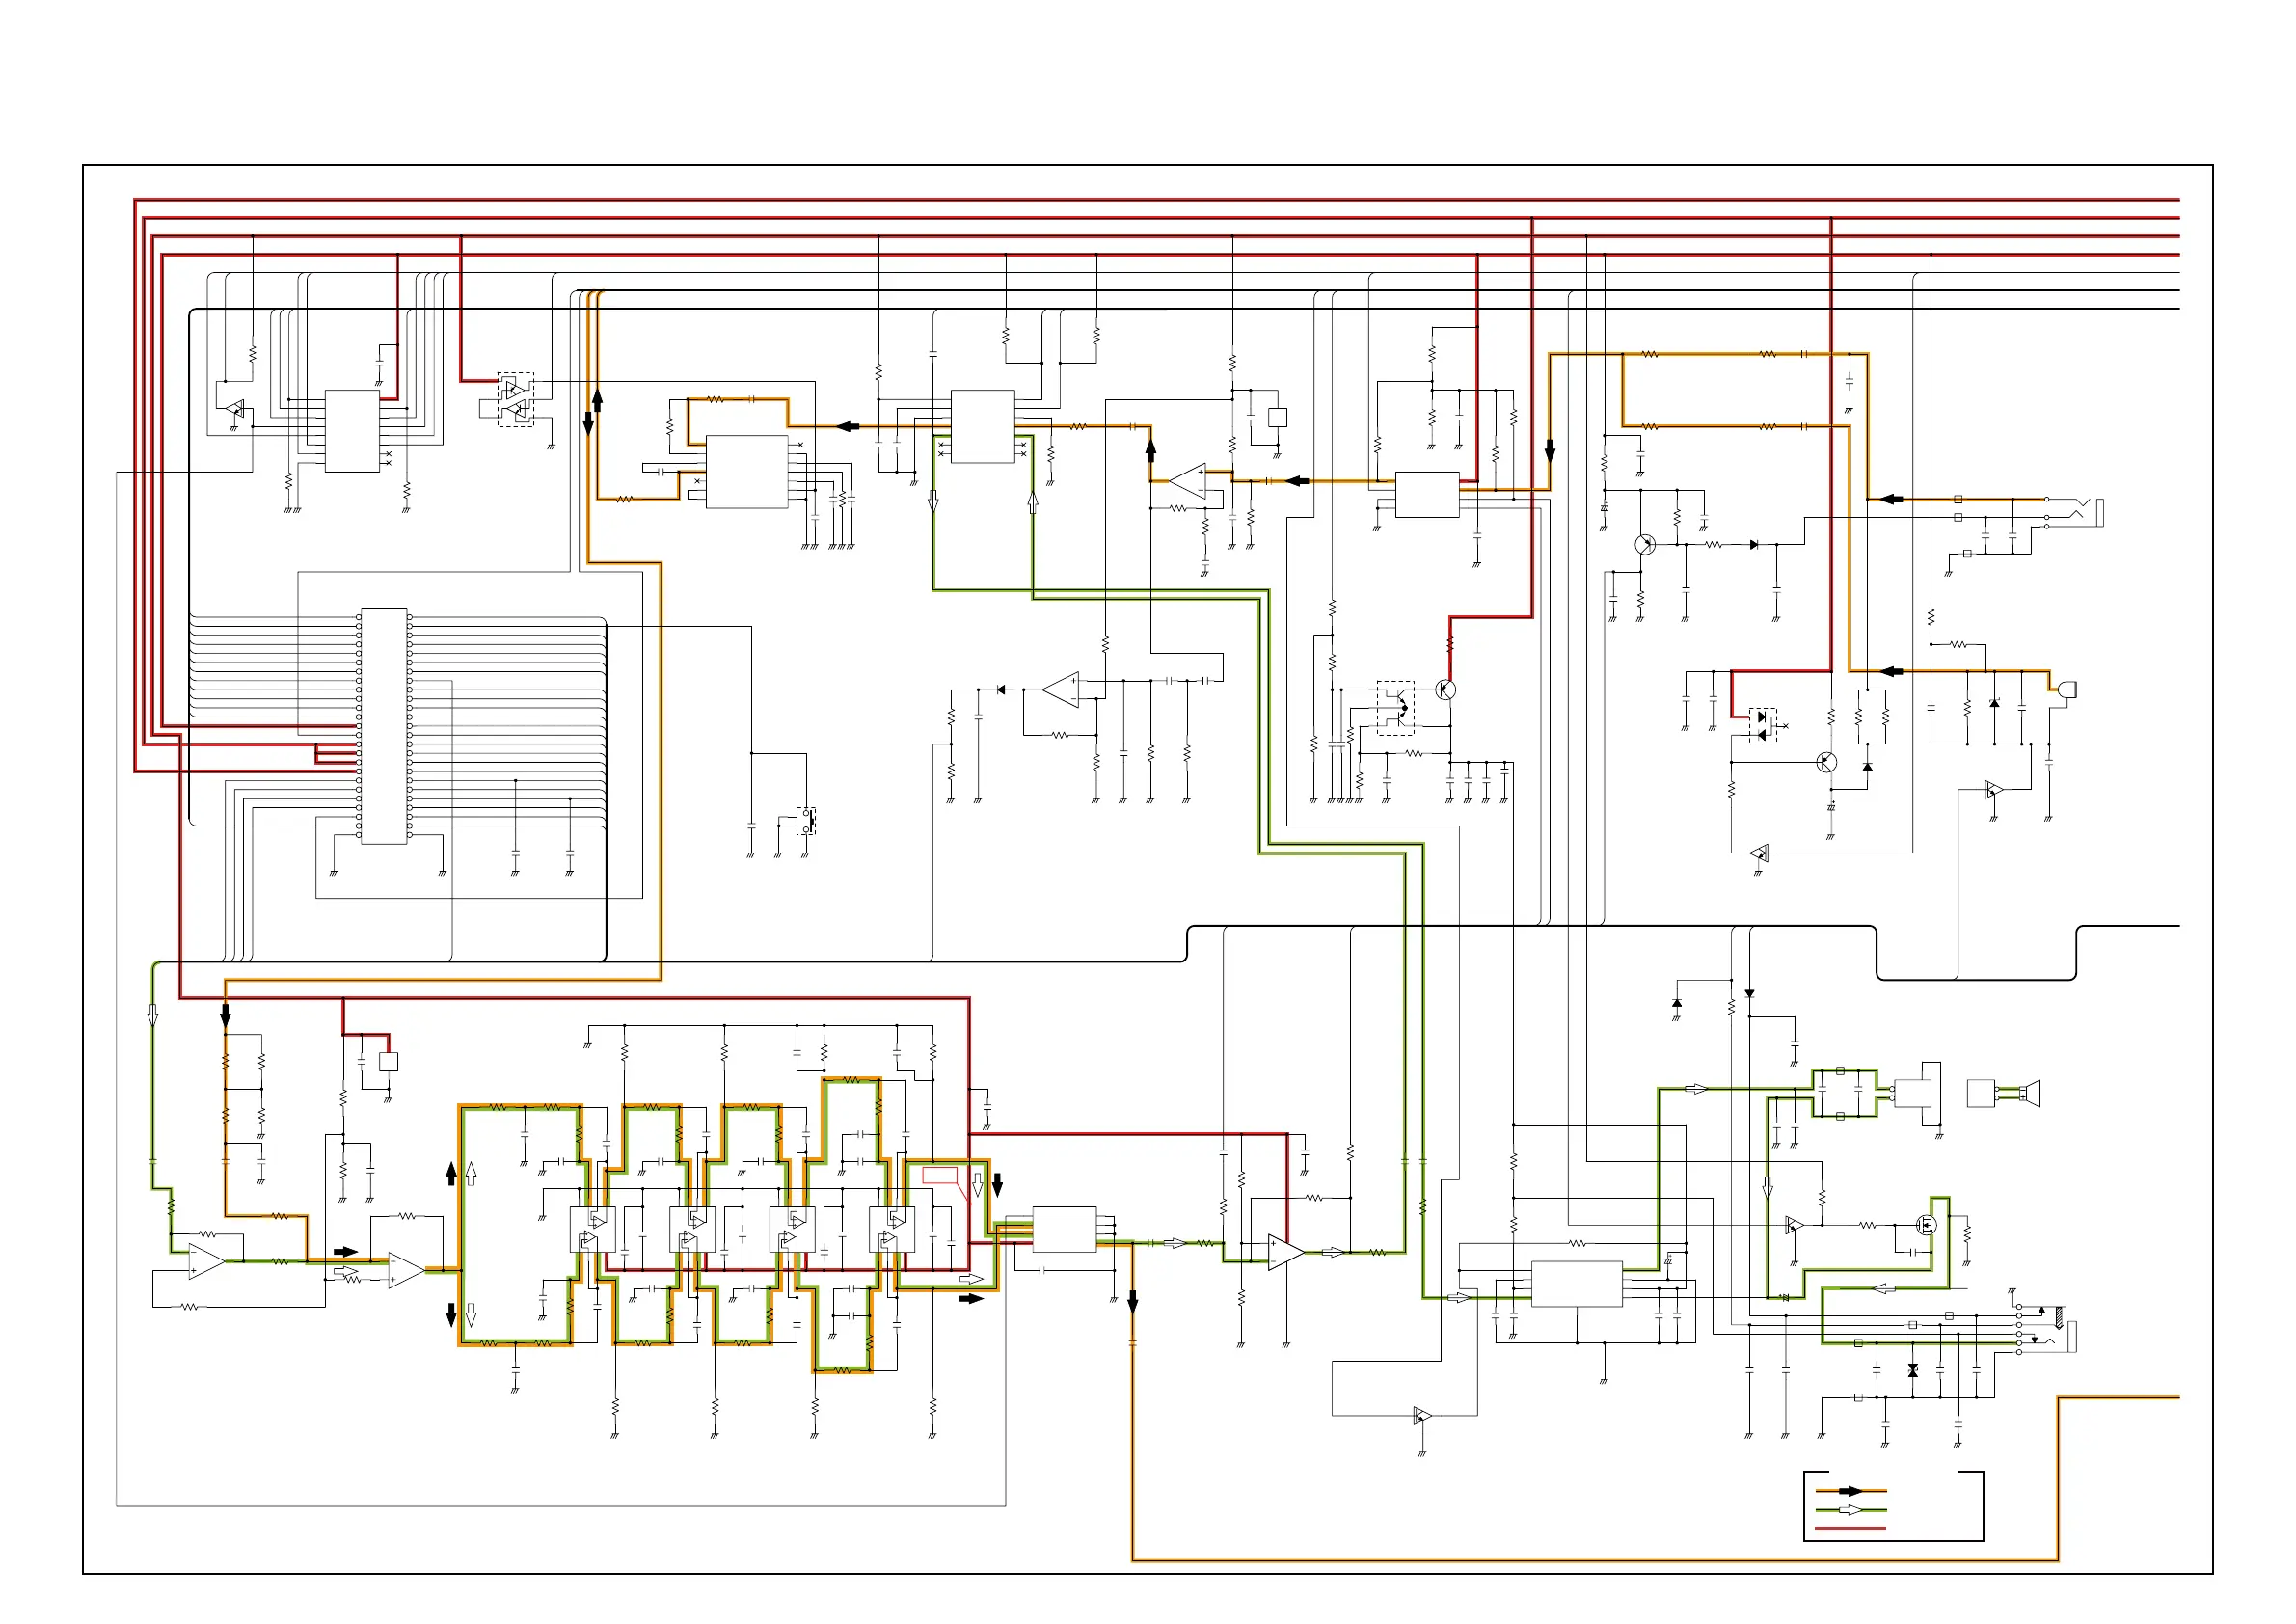Click the push-button switch in the dashed box
The height and width of the screenshot is (1624, 2296).
(806, 821)
